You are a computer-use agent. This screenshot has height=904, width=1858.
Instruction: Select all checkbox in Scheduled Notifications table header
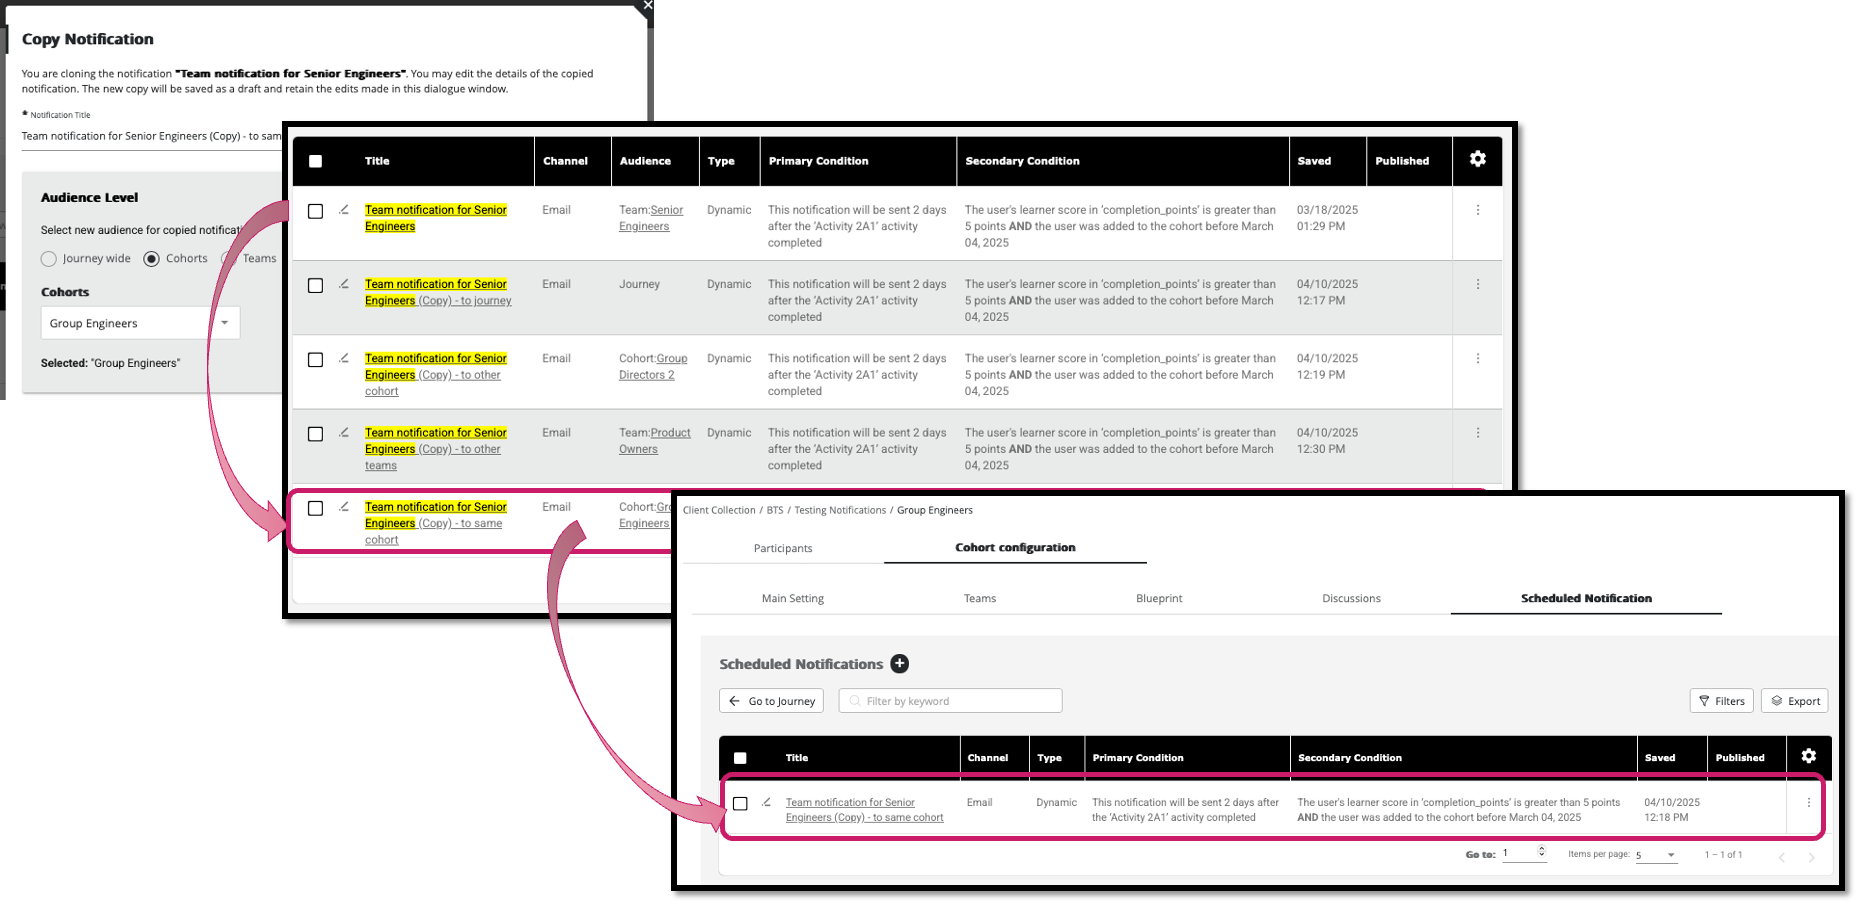click(x=740, y=758)
